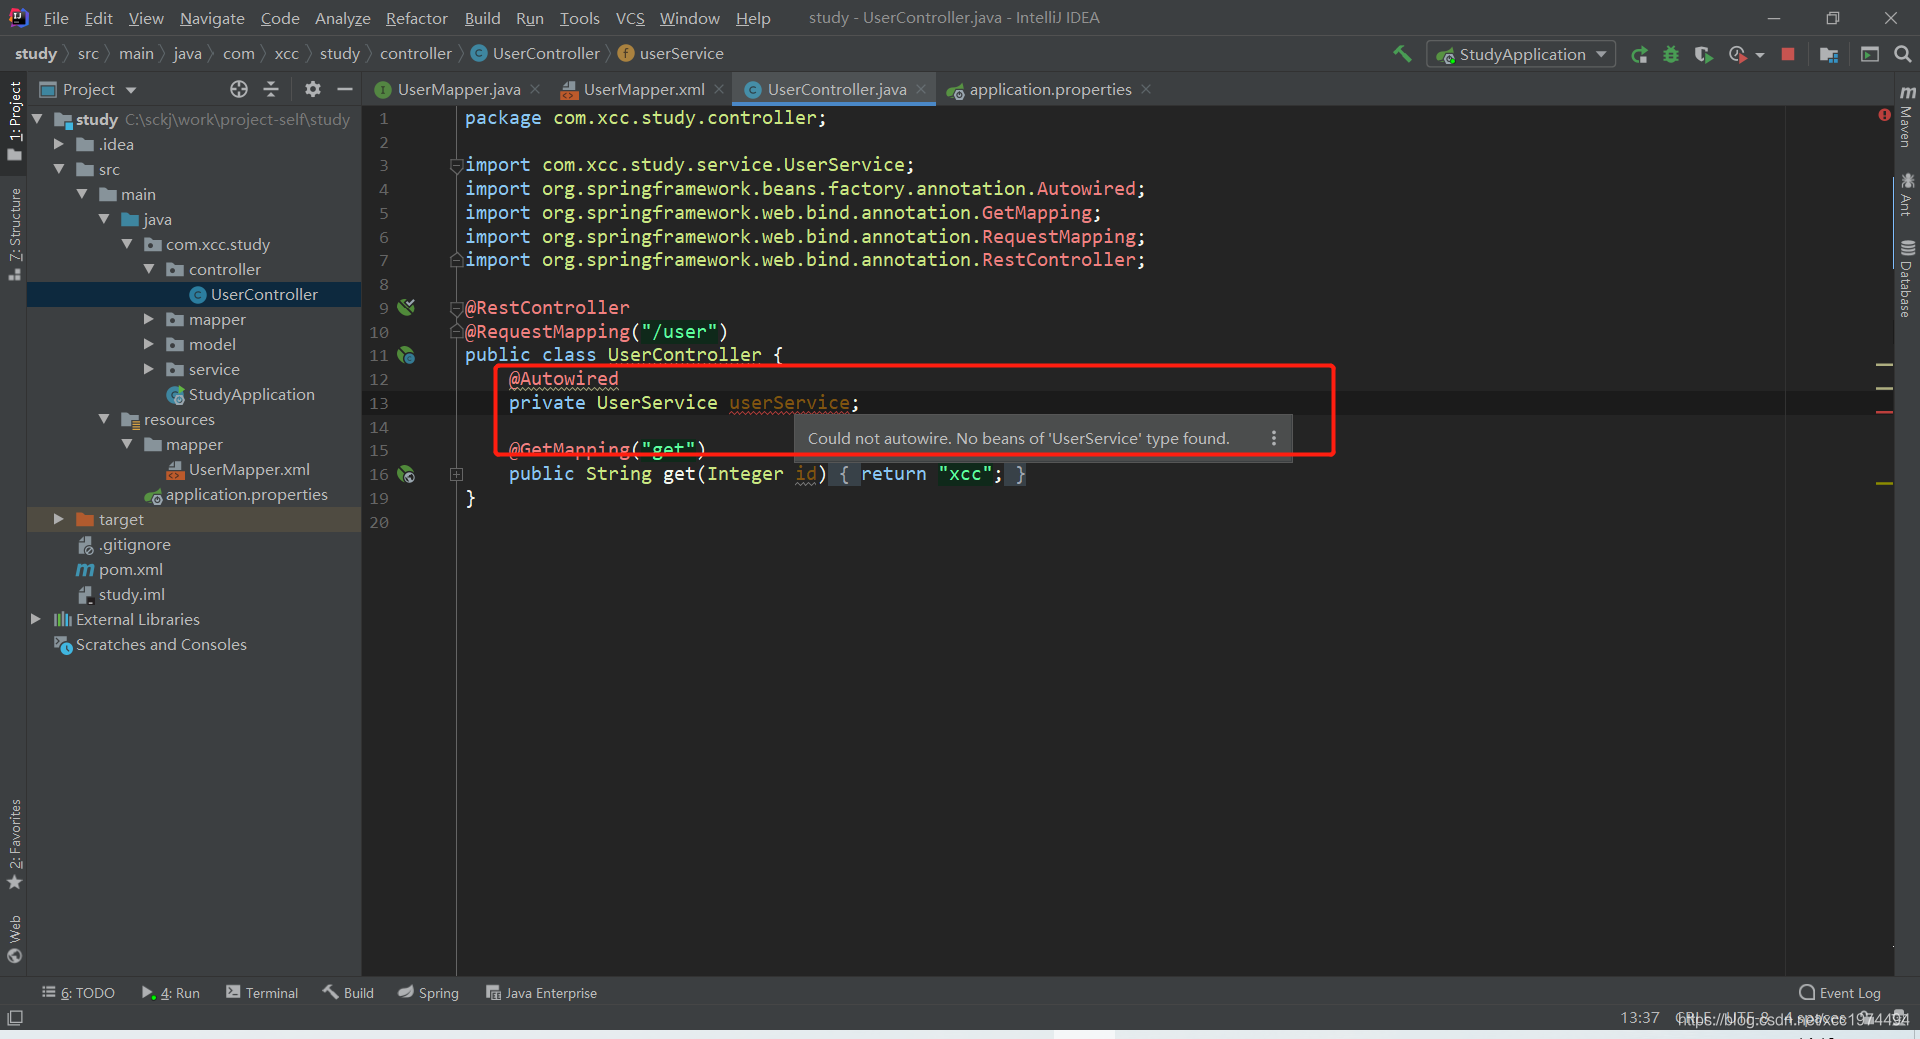This screenshot has width=1920, height=1039.
Task: Click the request mapping gutter icon line 16
Action: coord(406,474)
